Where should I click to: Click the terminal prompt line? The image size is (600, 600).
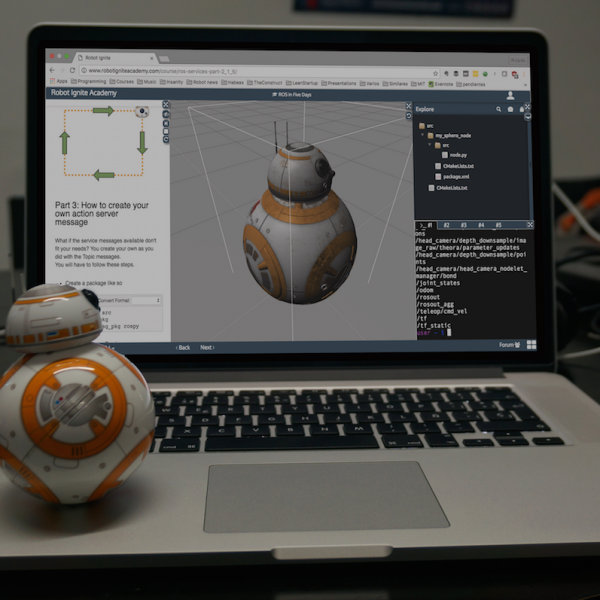click(x=434, y=333)
